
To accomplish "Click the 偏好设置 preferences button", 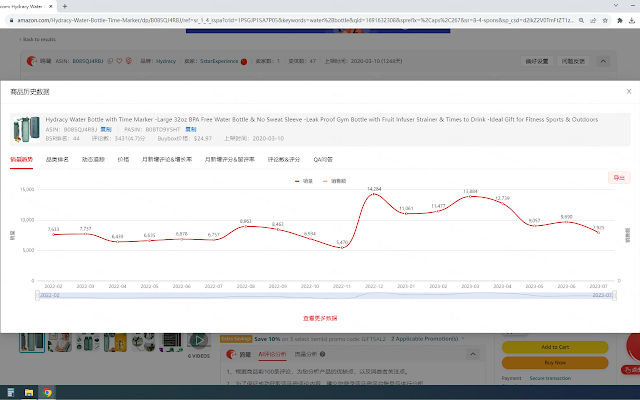I will 537,61.
